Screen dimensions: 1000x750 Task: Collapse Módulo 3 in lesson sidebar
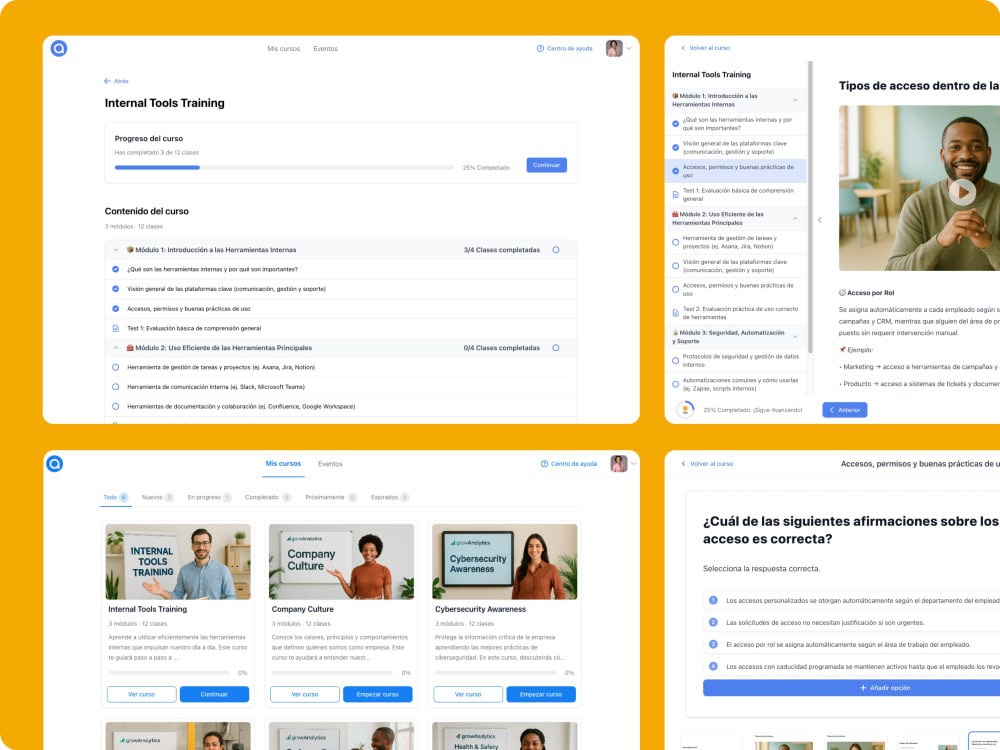795,337
